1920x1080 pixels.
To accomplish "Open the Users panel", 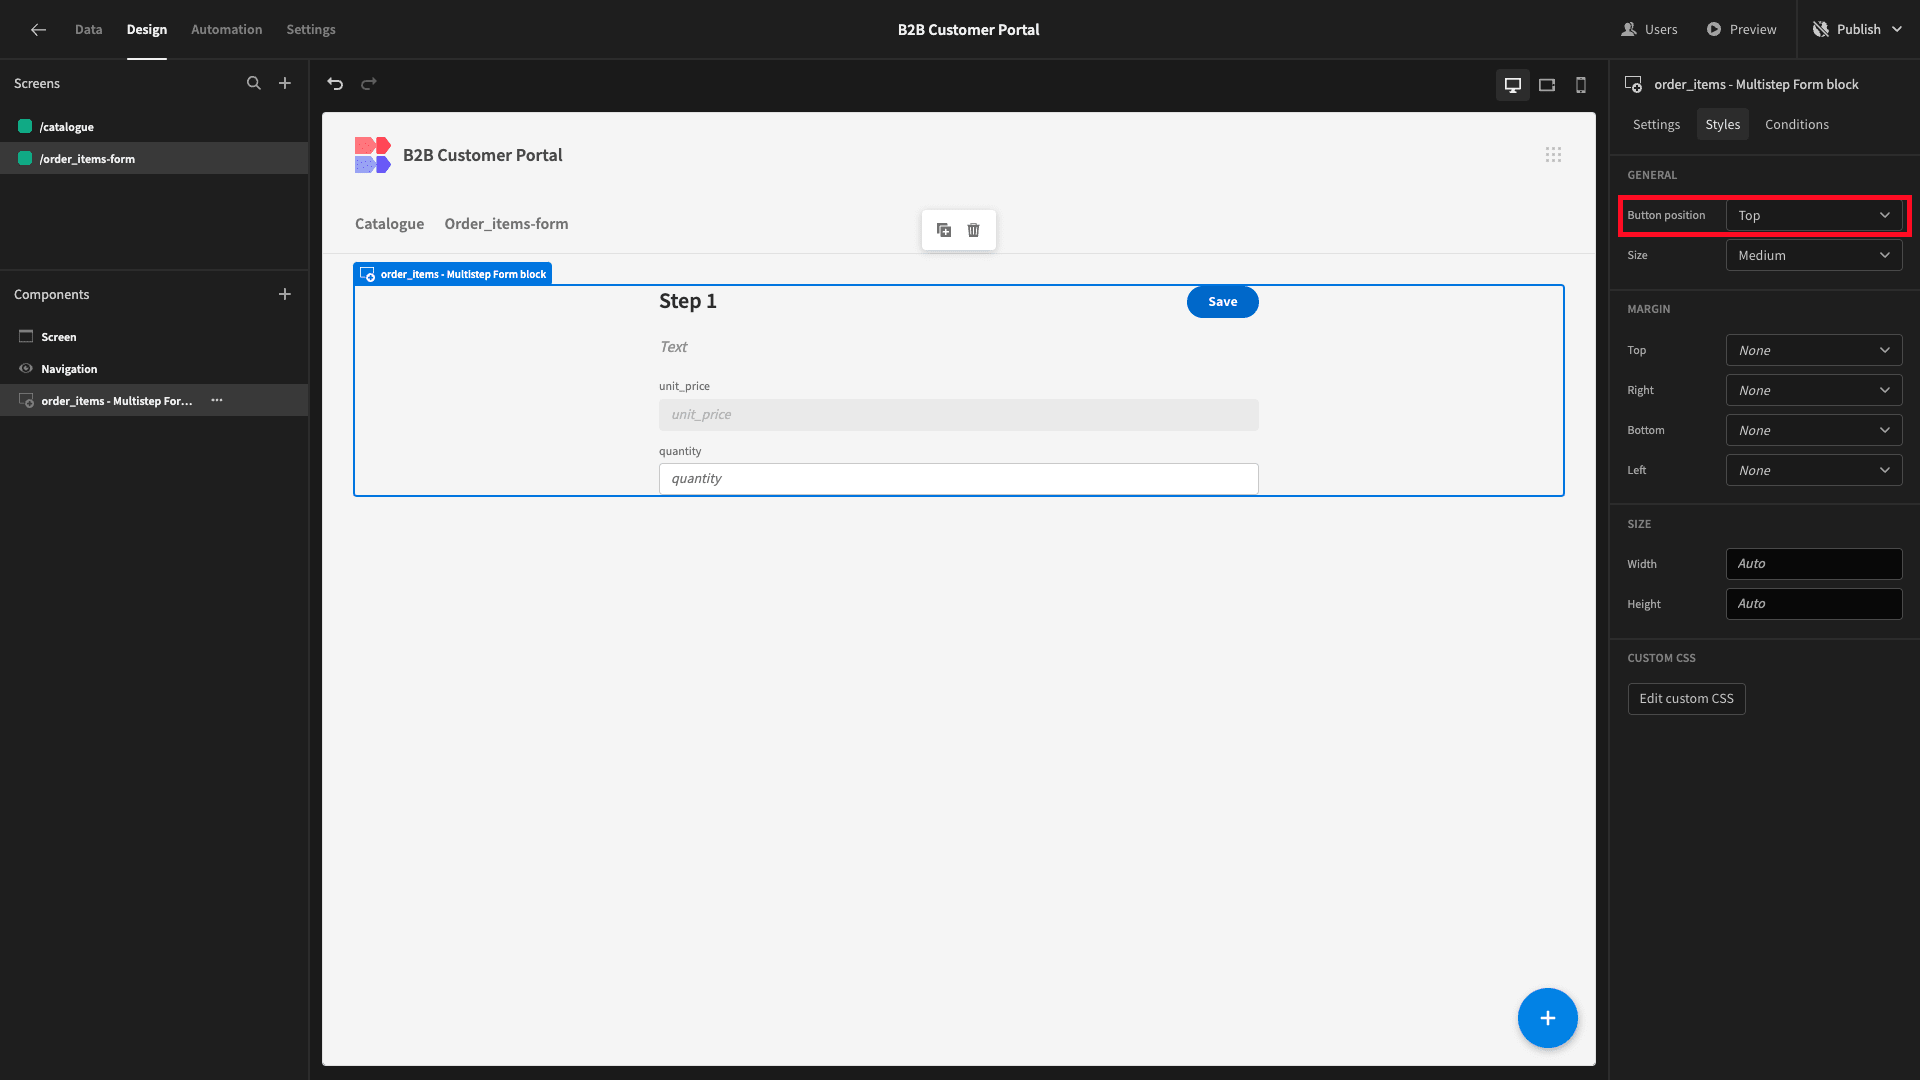I will (1649, 30).
